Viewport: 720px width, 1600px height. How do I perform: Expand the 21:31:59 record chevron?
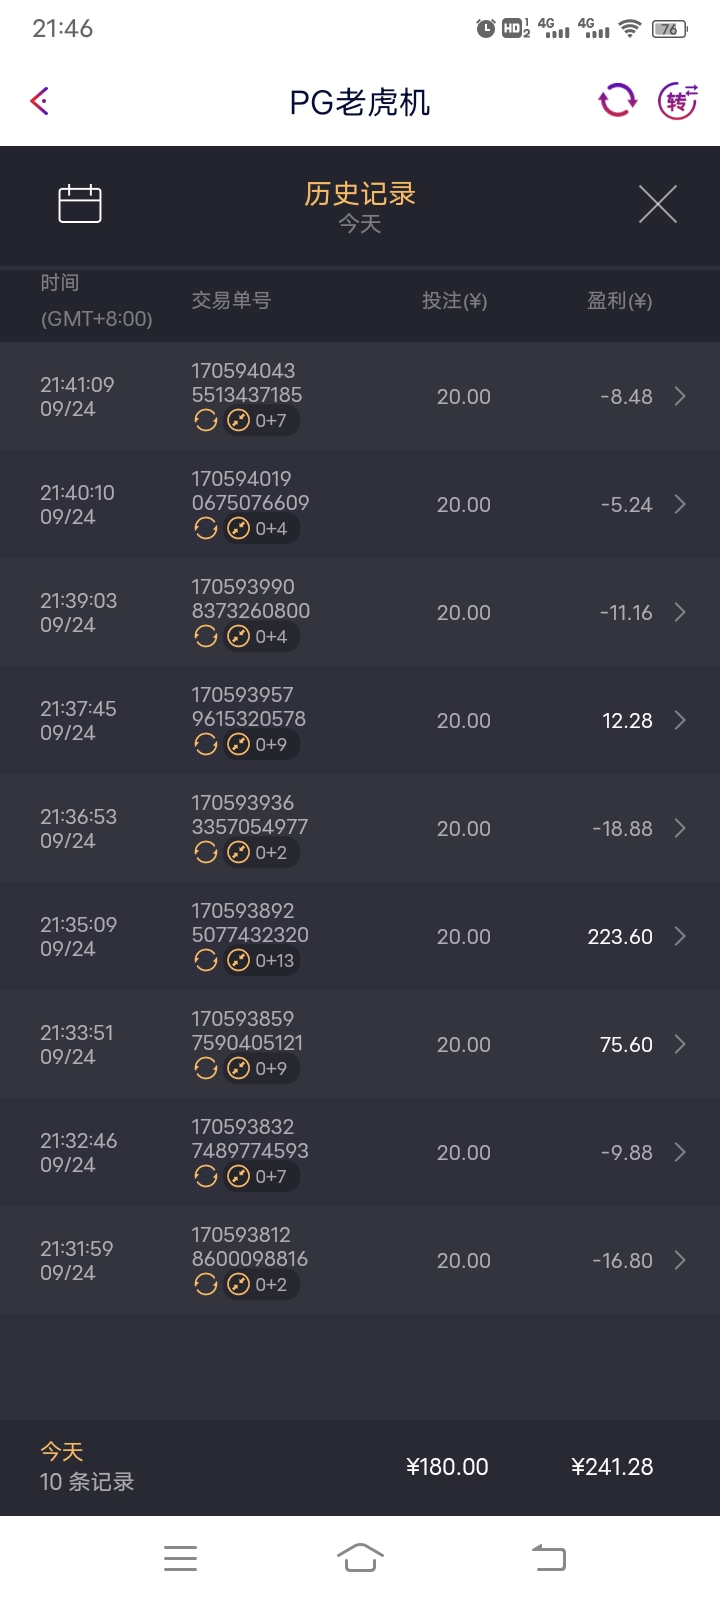[680, 1261]
